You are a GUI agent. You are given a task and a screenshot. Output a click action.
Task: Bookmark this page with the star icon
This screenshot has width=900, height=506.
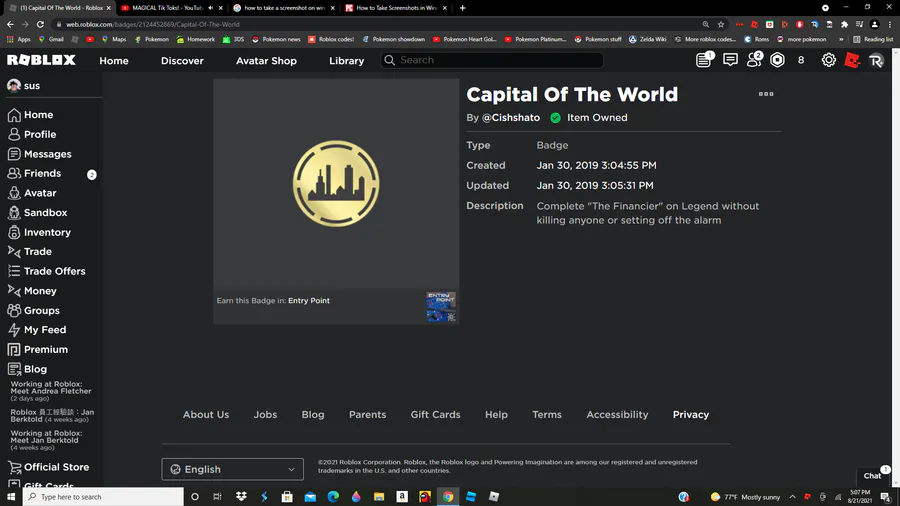[721, 25]
